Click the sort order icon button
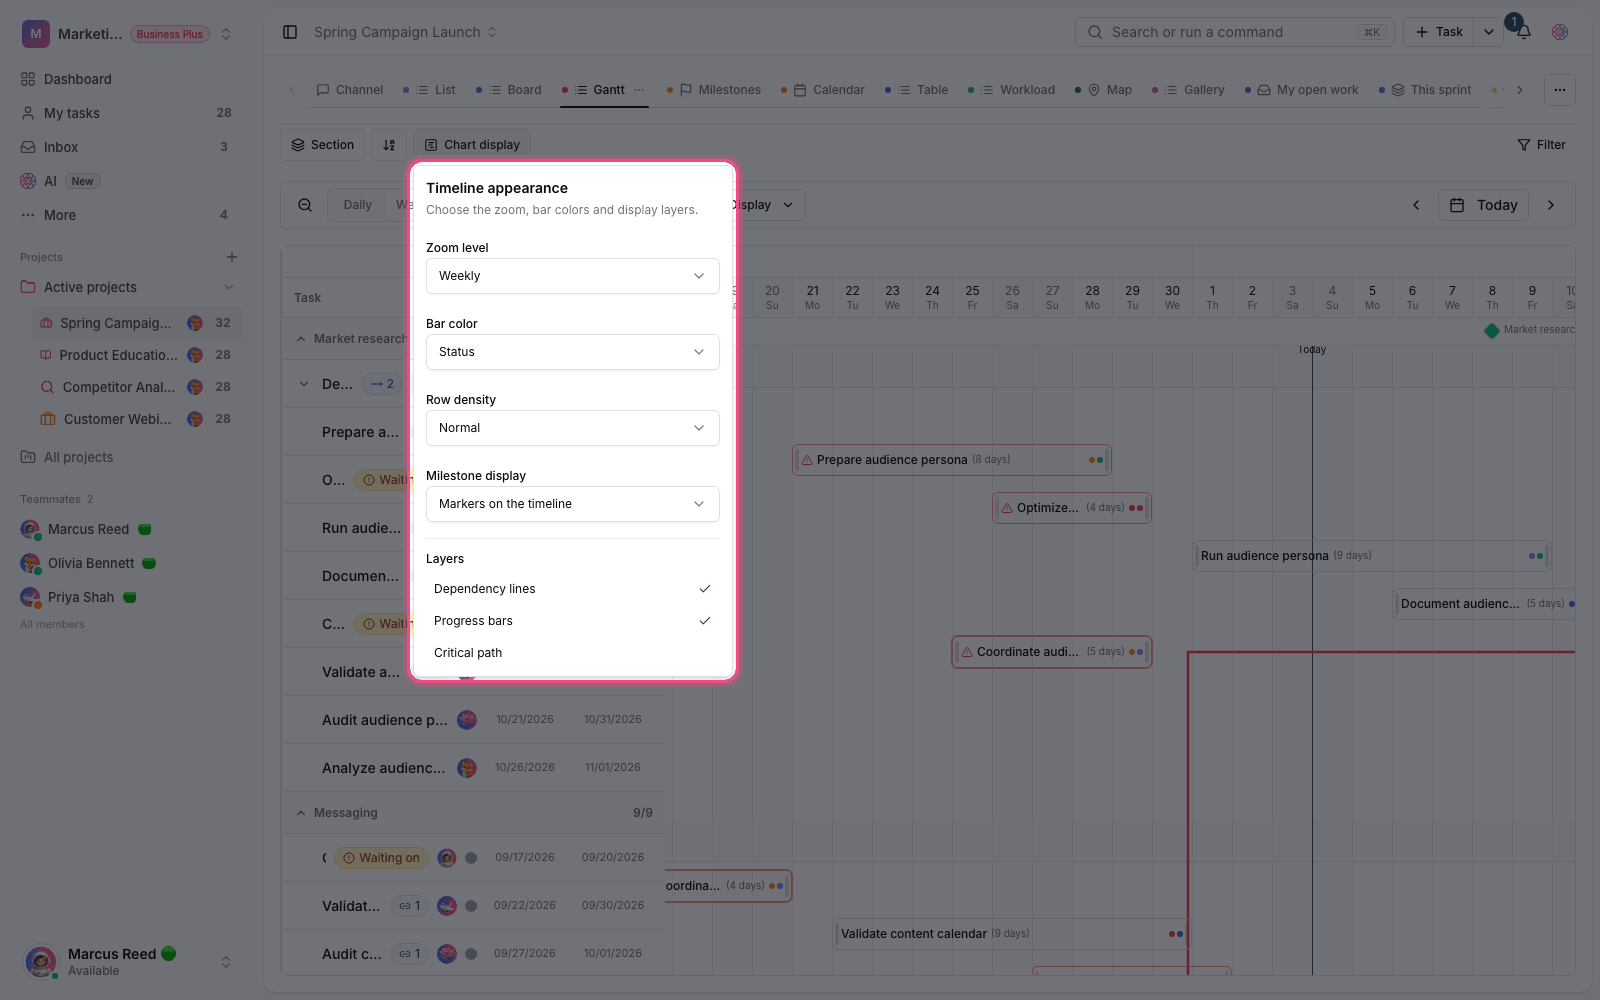 [389, 145]
